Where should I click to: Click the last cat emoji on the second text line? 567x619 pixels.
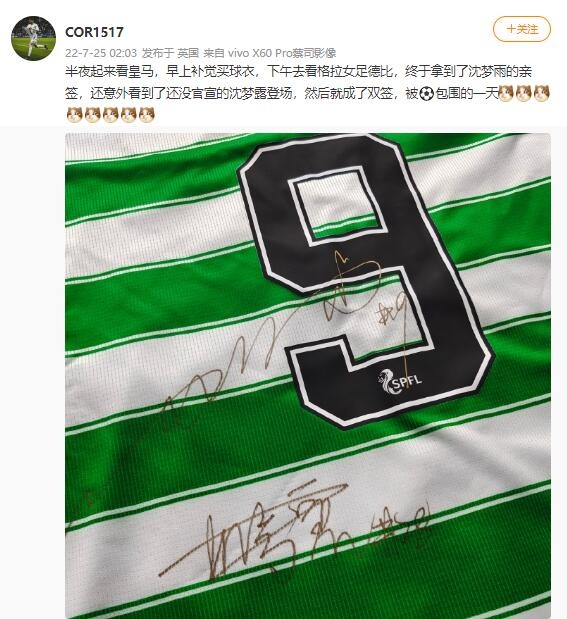541,94
